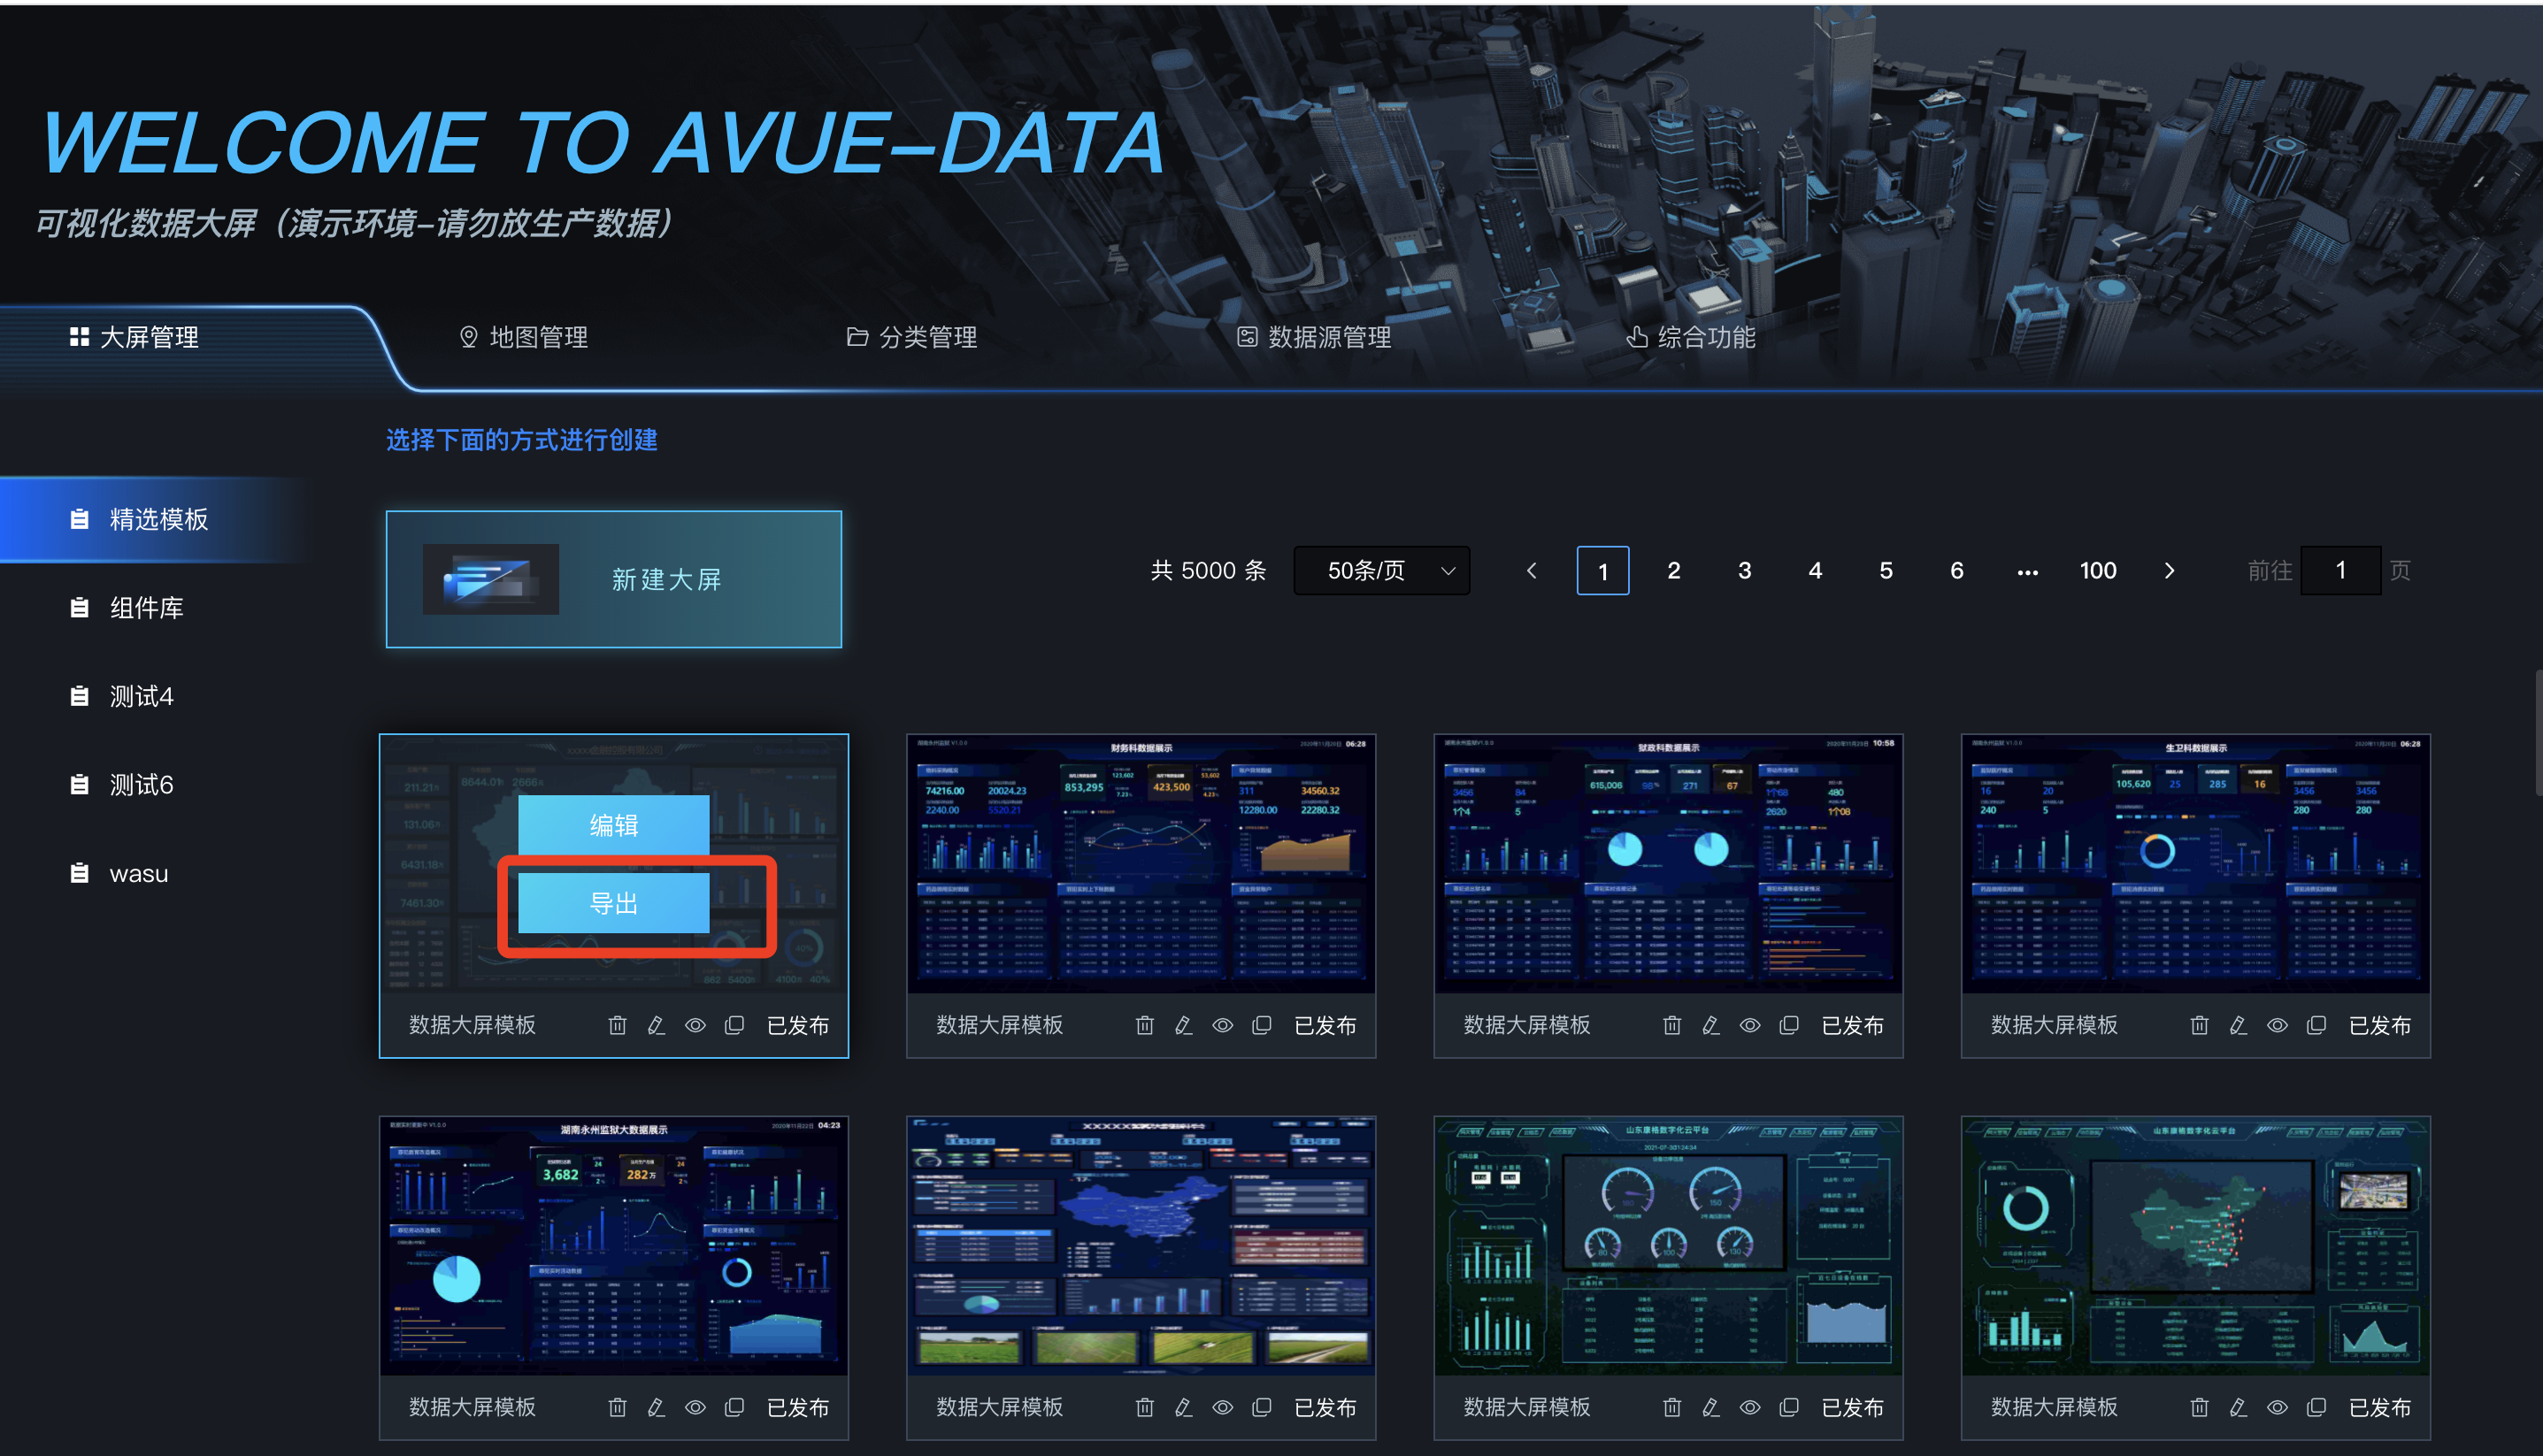The width and height of the screenshot is (2543, 1456).
Task: Delete the 财务科数据展示 card
Action: click(x=1145, y=1025)
